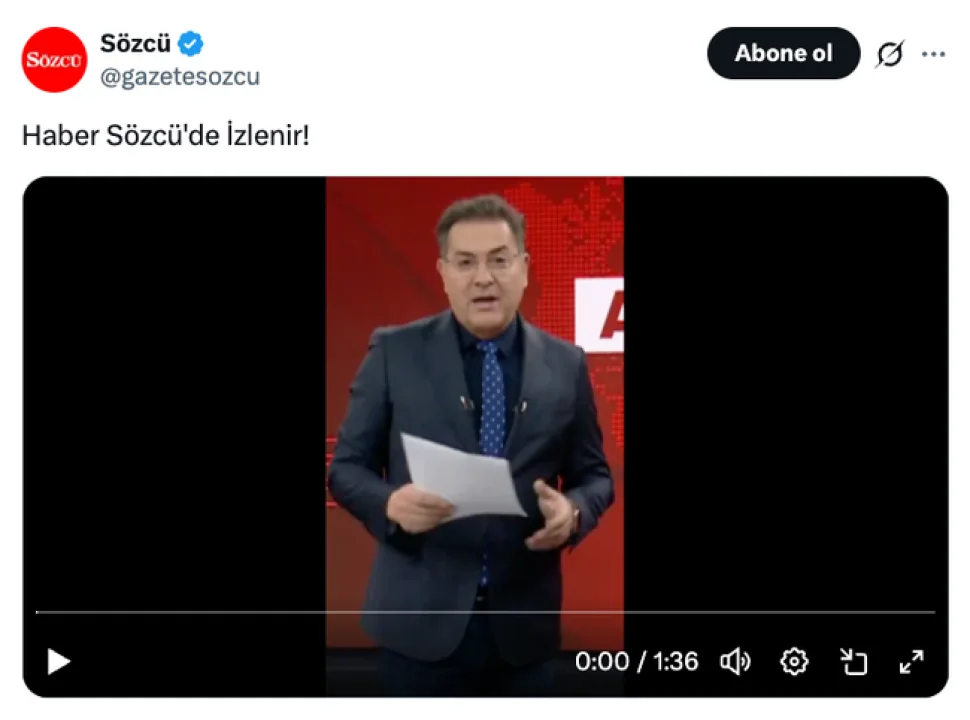Click the start of the seek bar
Viewport: 970px width, 720px height.
[38, 612]
